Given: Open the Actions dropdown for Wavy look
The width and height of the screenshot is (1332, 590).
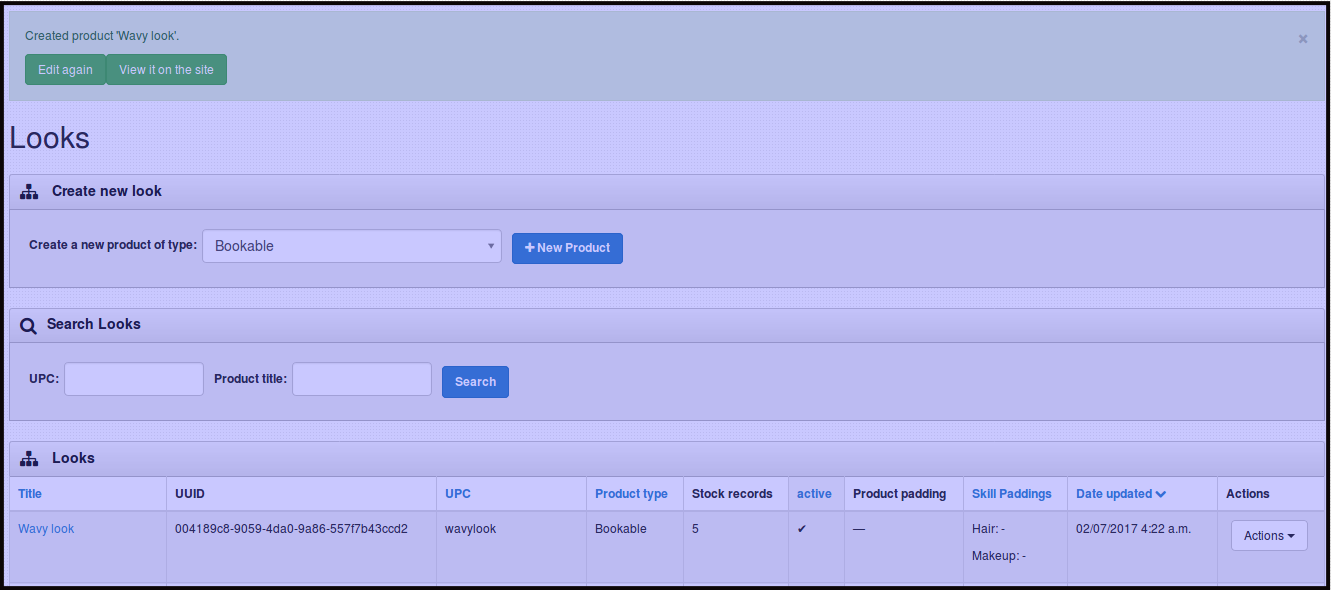Looking at the screenshot, I should click(1269, 536).
